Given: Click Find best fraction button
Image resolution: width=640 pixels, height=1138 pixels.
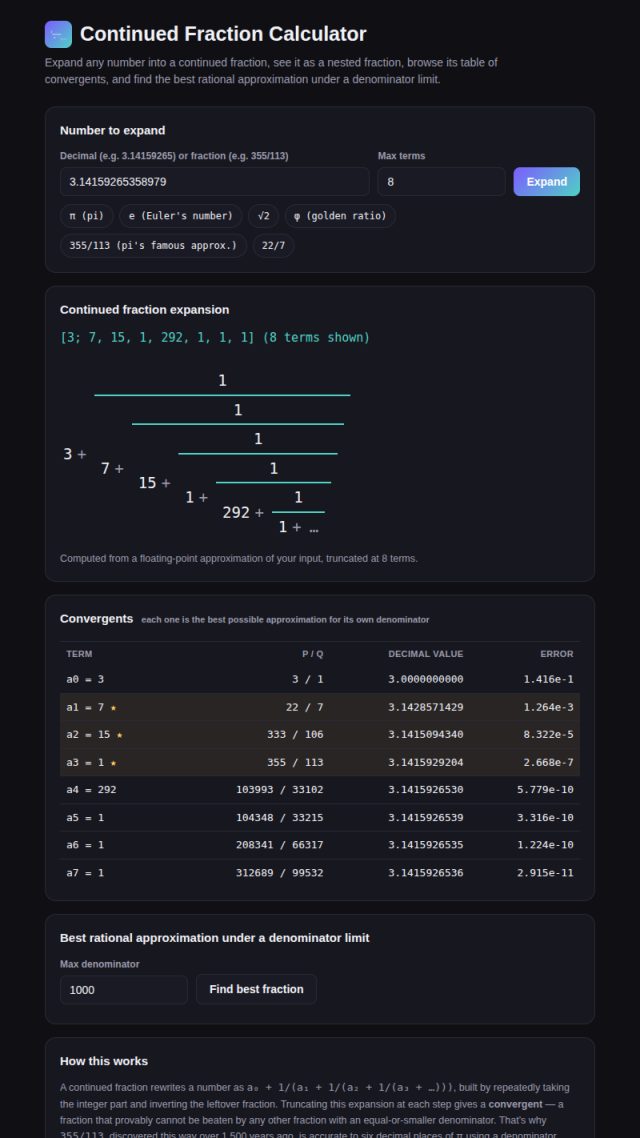Looking at the screenshot, I should pyautogui.click(x=256, y=989).
